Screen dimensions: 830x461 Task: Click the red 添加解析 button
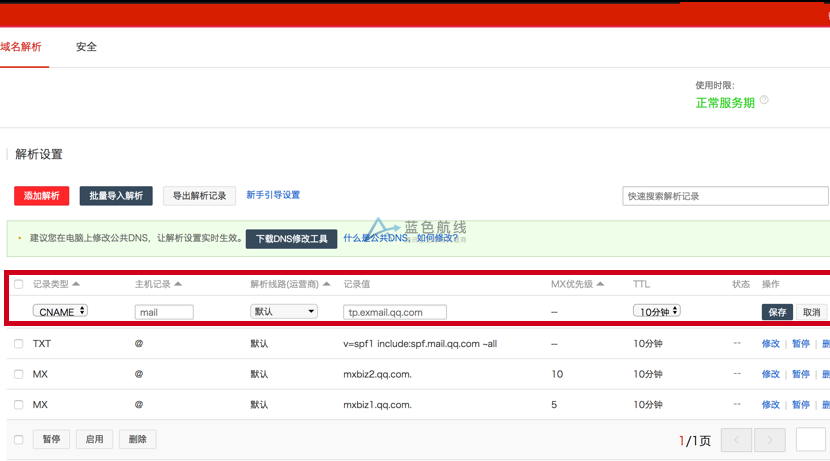point(41,196)
